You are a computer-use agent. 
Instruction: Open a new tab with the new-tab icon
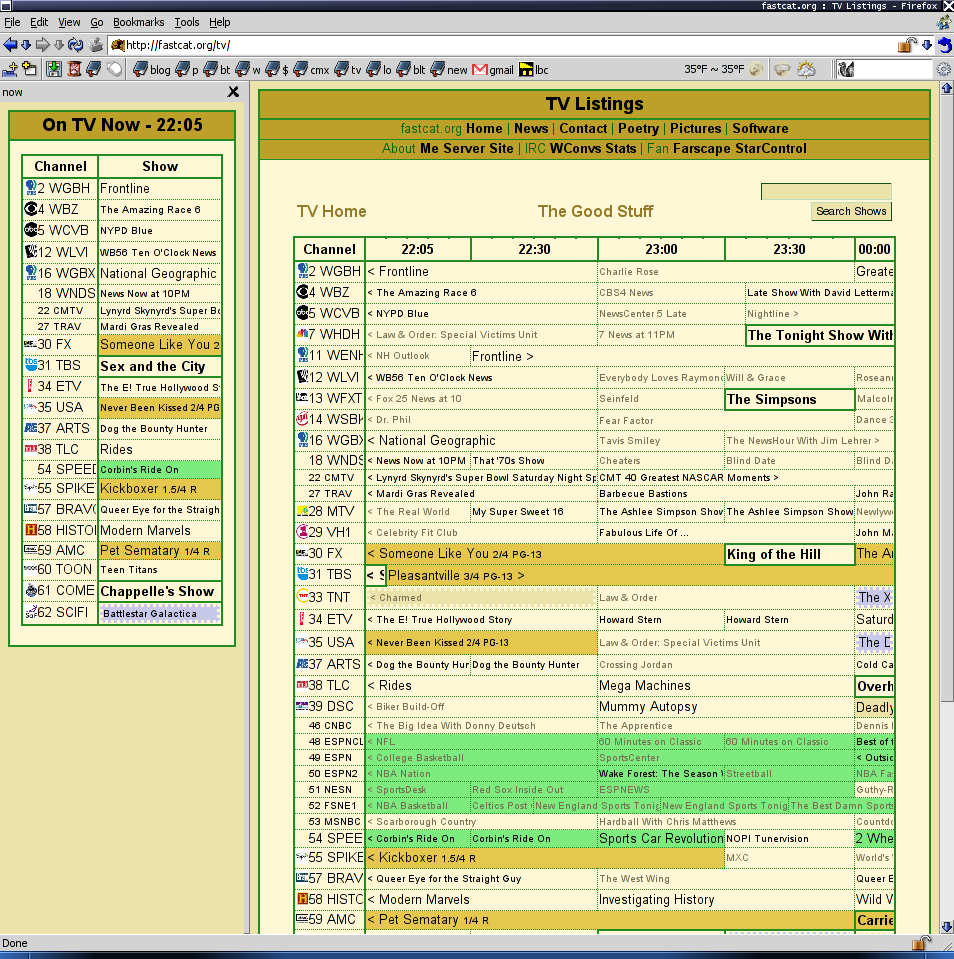(x=29, y=69)
